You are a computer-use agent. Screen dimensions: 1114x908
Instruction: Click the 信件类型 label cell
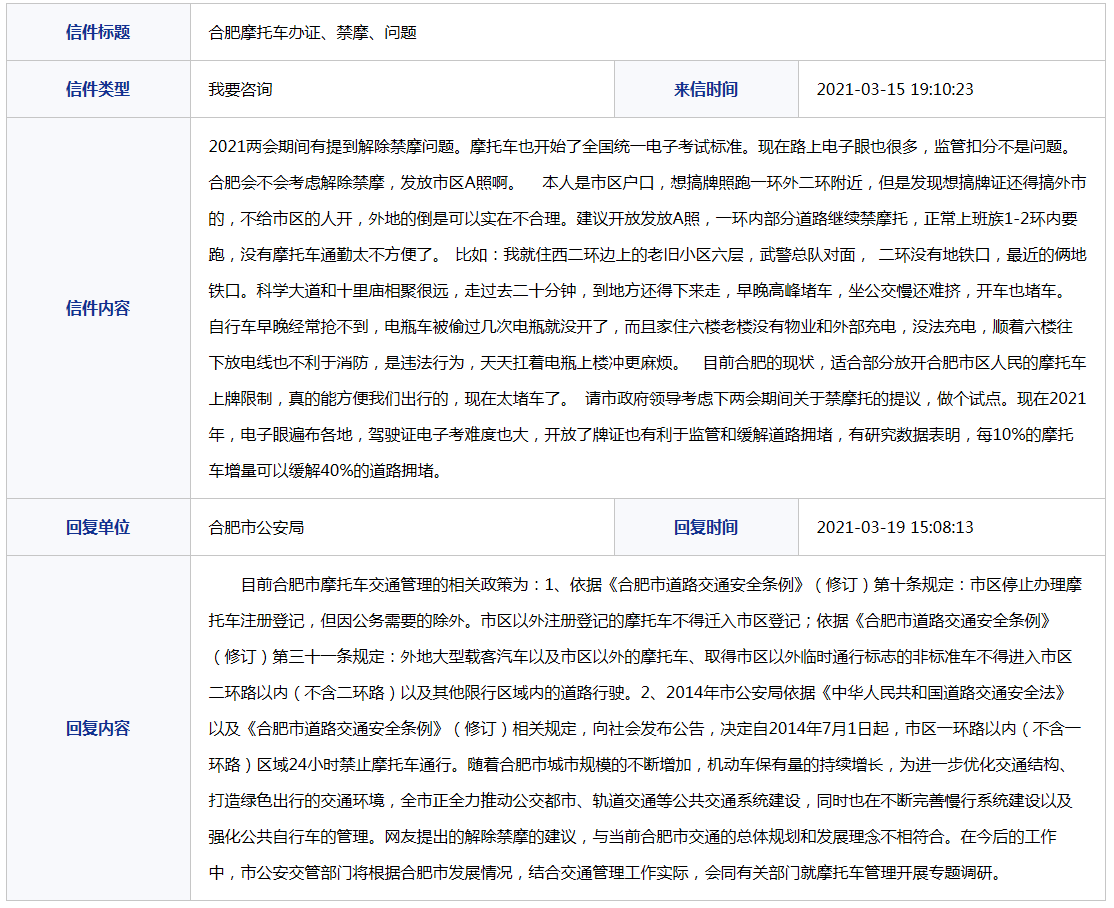98,89
